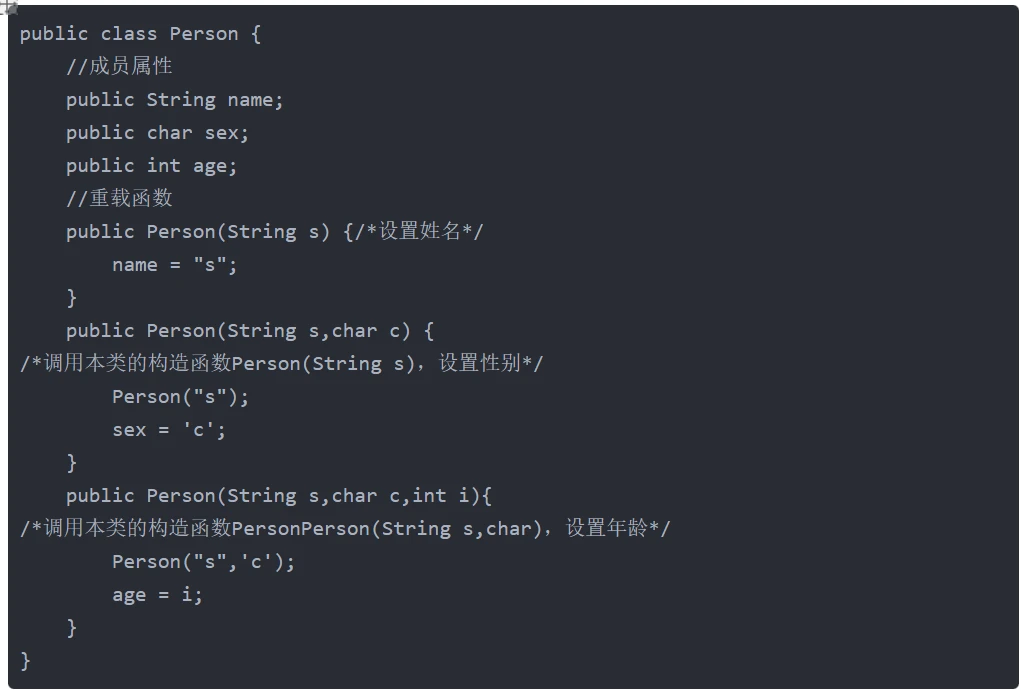Click the comment ending with 设置年龄

(x=345, y=529)
